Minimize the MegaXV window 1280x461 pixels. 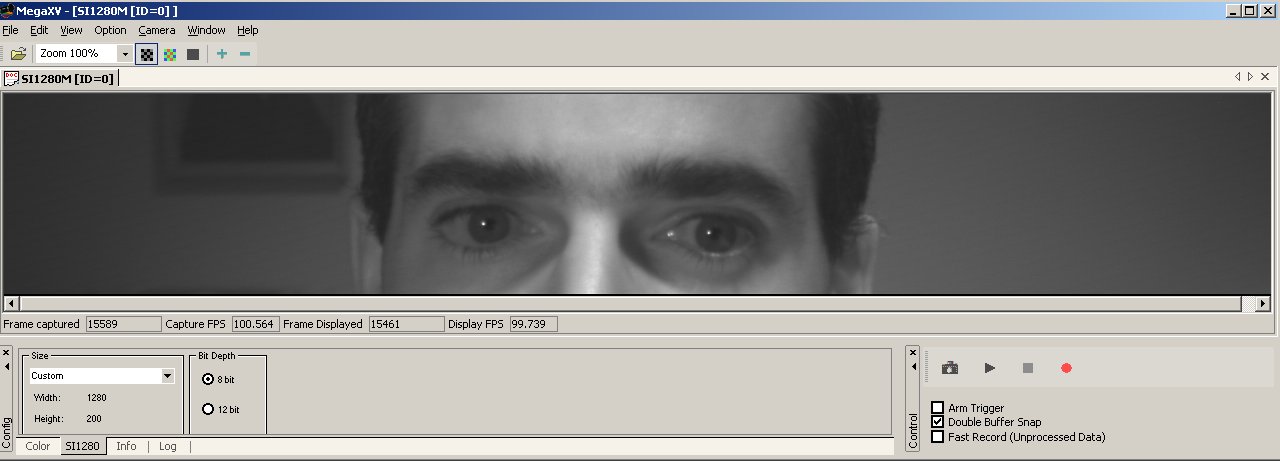click(1234, 11)
